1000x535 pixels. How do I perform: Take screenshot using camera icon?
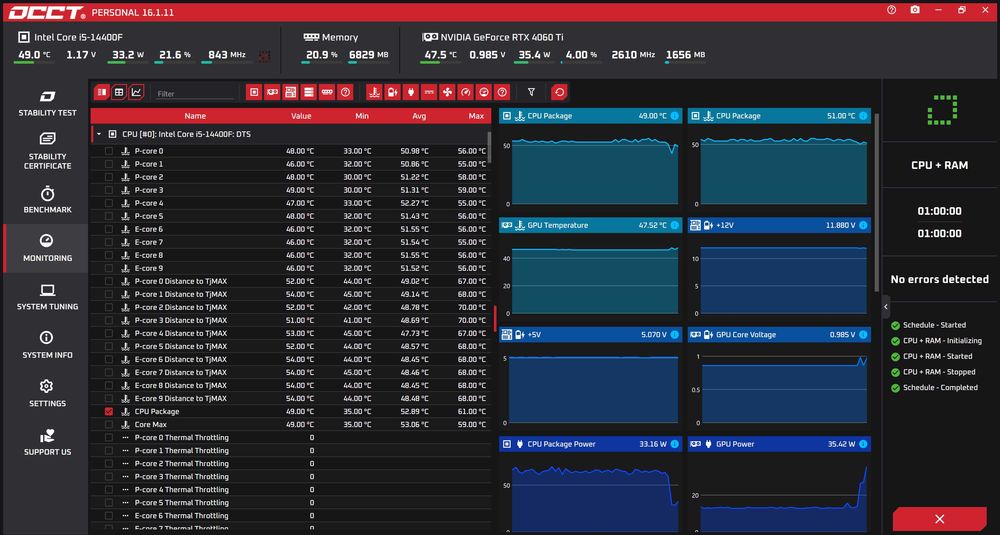915,10
